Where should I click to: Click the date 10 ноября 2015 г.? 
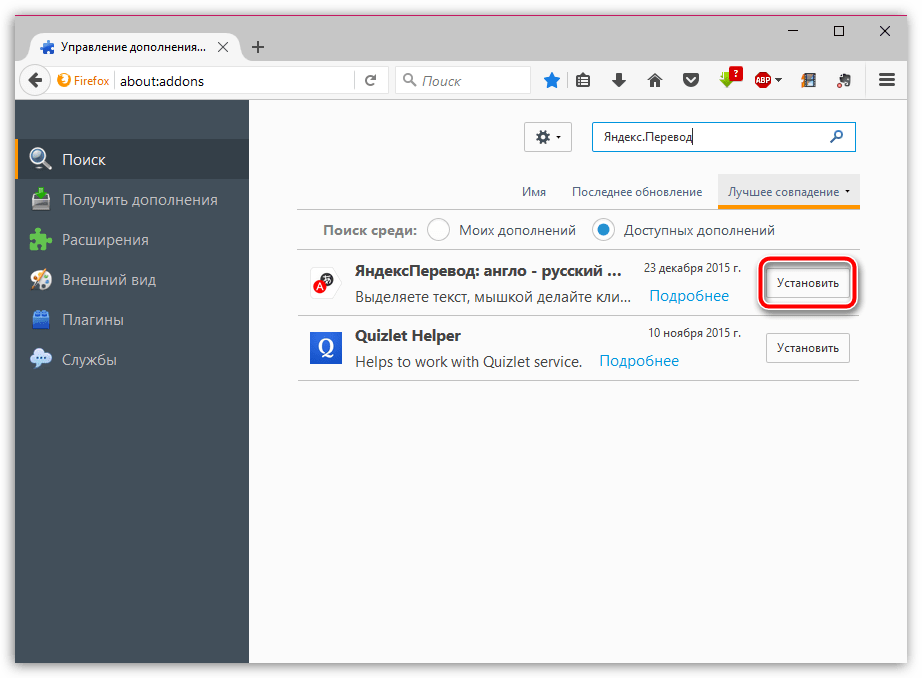tap(694, 333)
